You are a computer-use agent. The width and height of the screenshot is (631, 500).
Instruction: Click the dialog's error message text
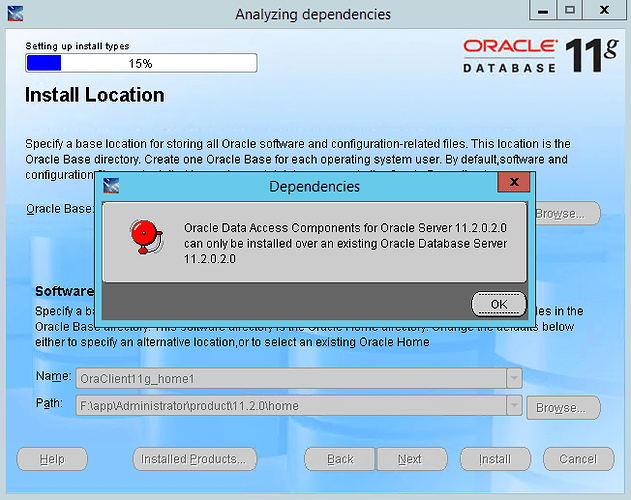[345, 243]
